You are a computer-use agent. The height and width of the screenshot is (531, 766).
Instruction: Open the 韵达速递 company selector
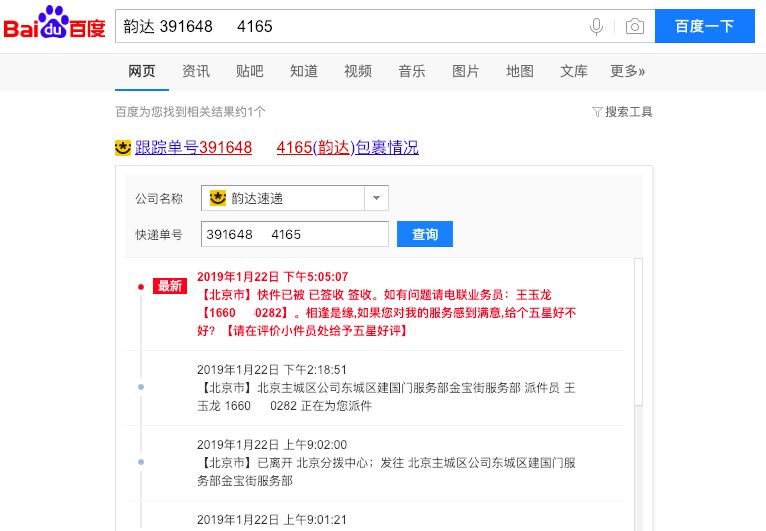(295, 198)
